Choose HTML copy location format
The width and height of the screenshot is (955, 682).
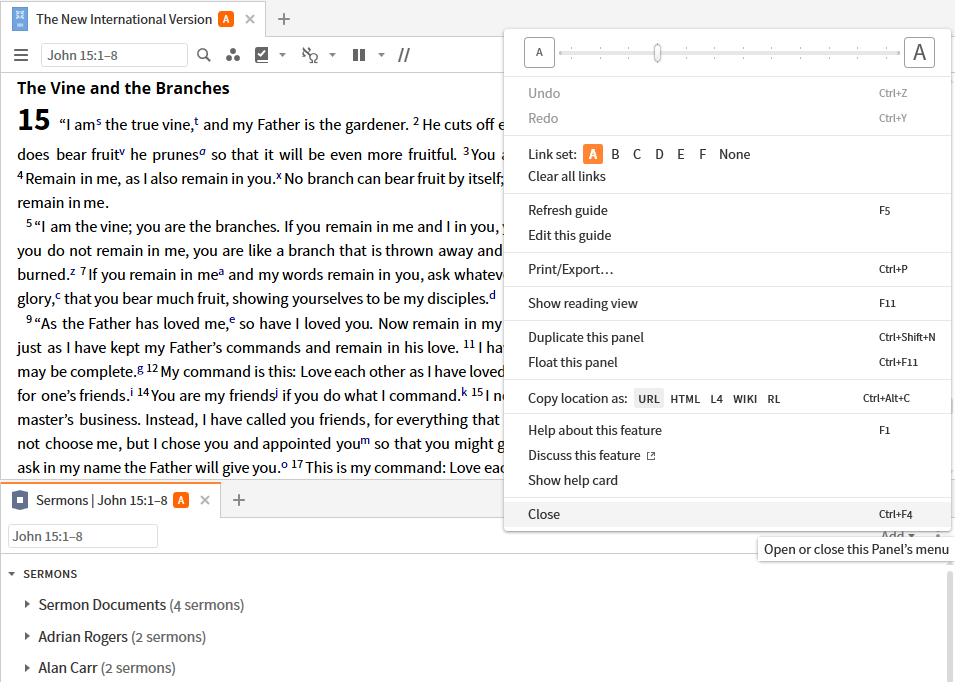685,399
